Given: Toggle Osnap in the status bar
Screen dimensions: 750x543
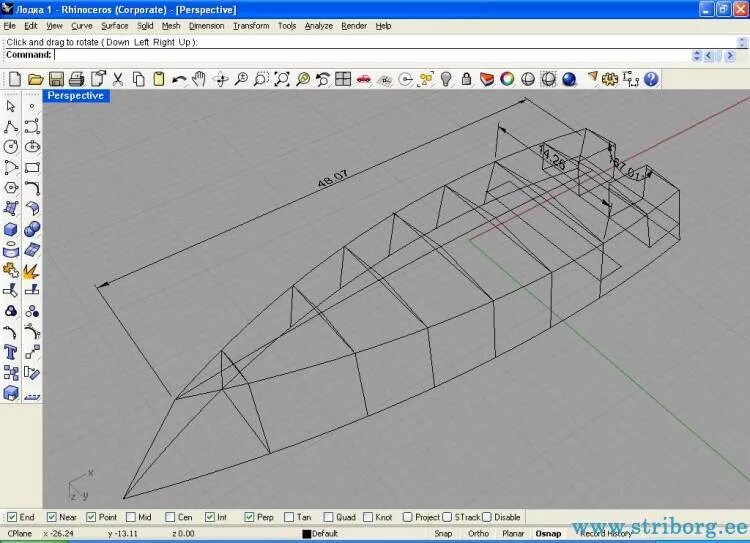Looking at the screenshot, I should click(548, 533).
